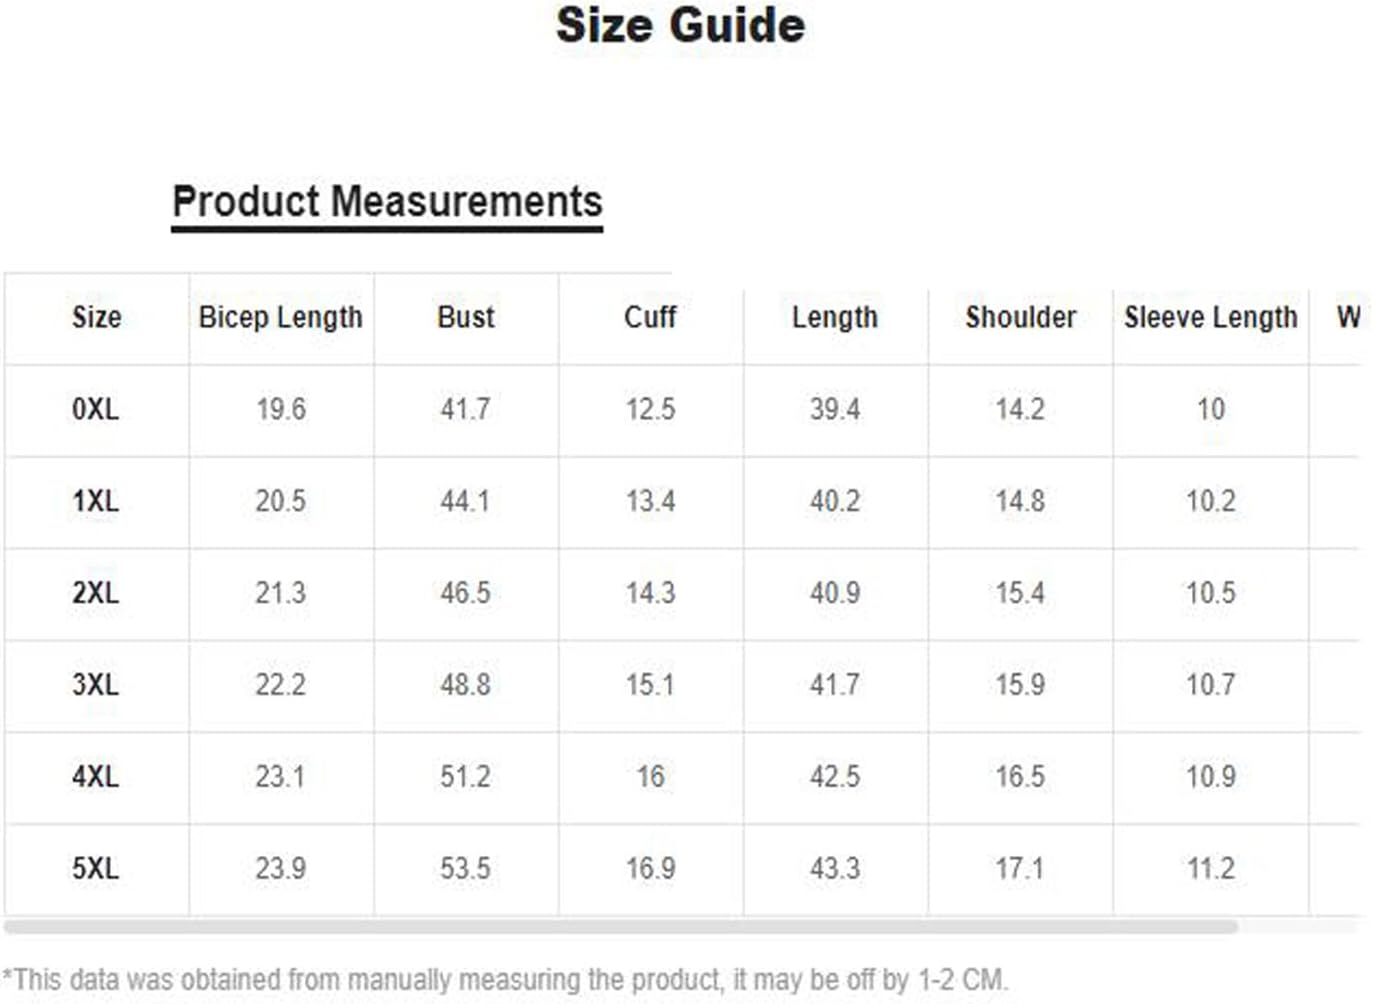Click the 3XL size row label

coord(96,685)
